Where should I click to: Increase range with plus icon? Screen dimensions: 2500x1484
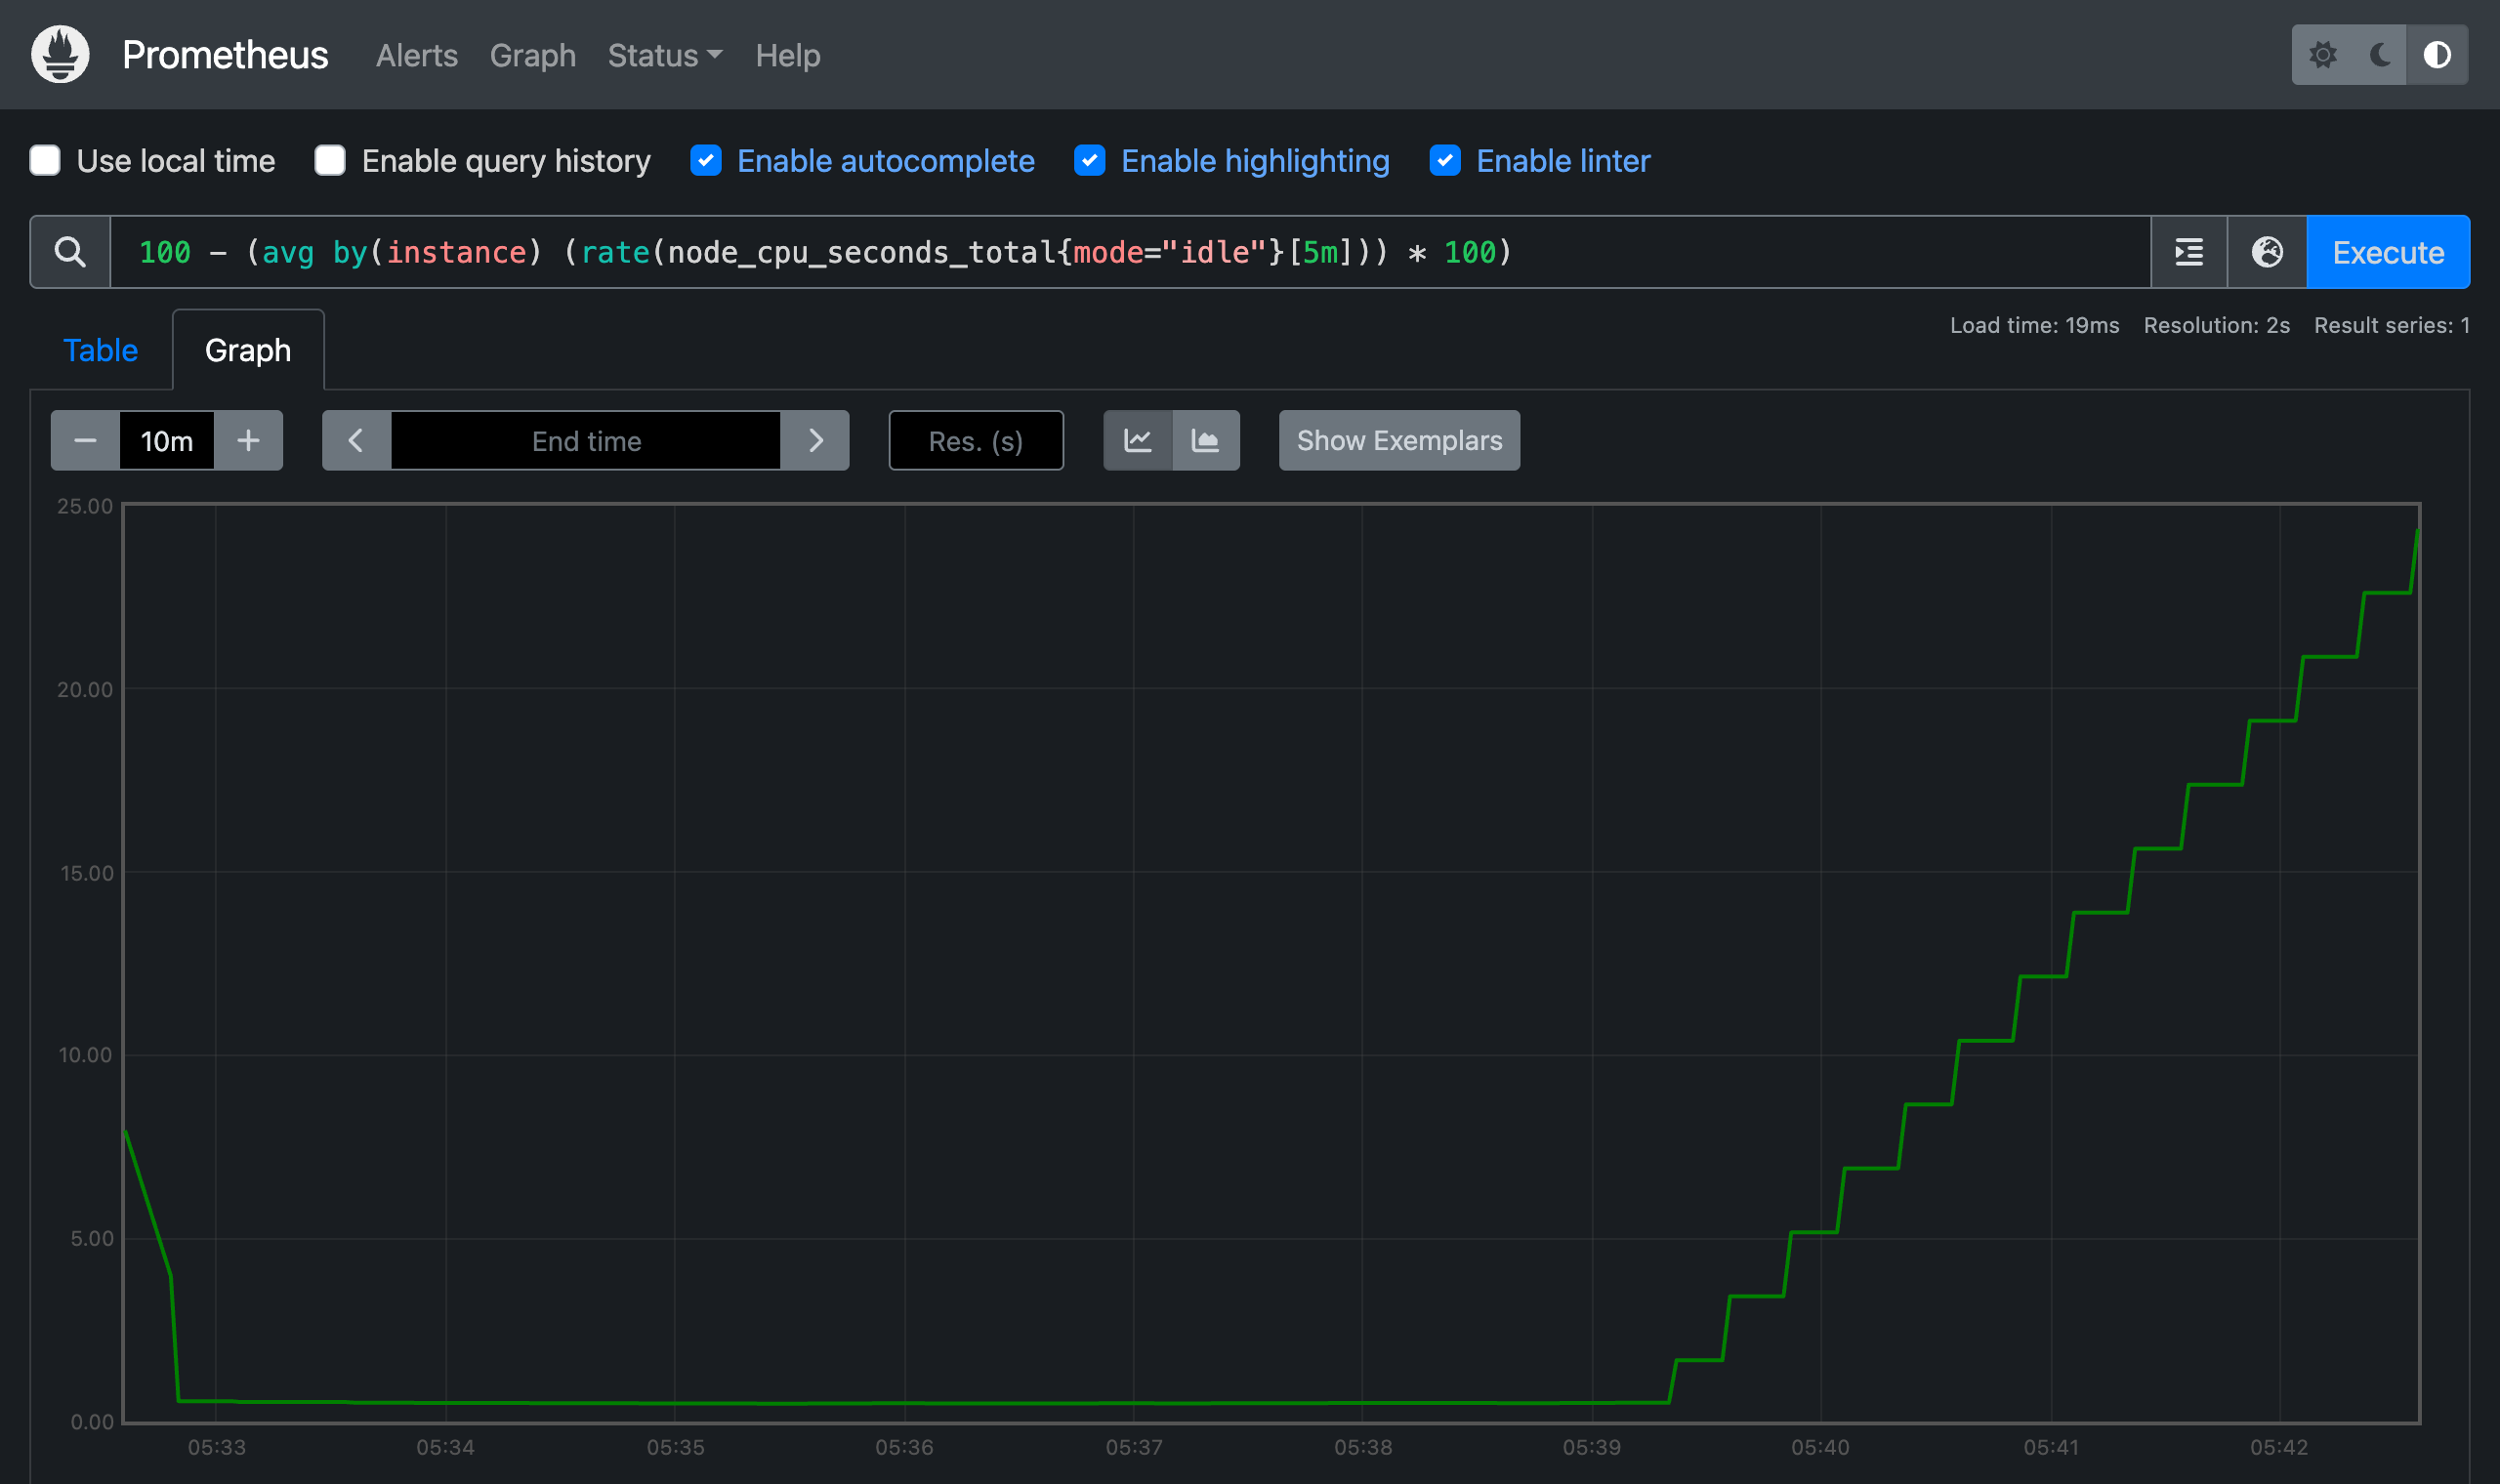(x=248, y=440)
